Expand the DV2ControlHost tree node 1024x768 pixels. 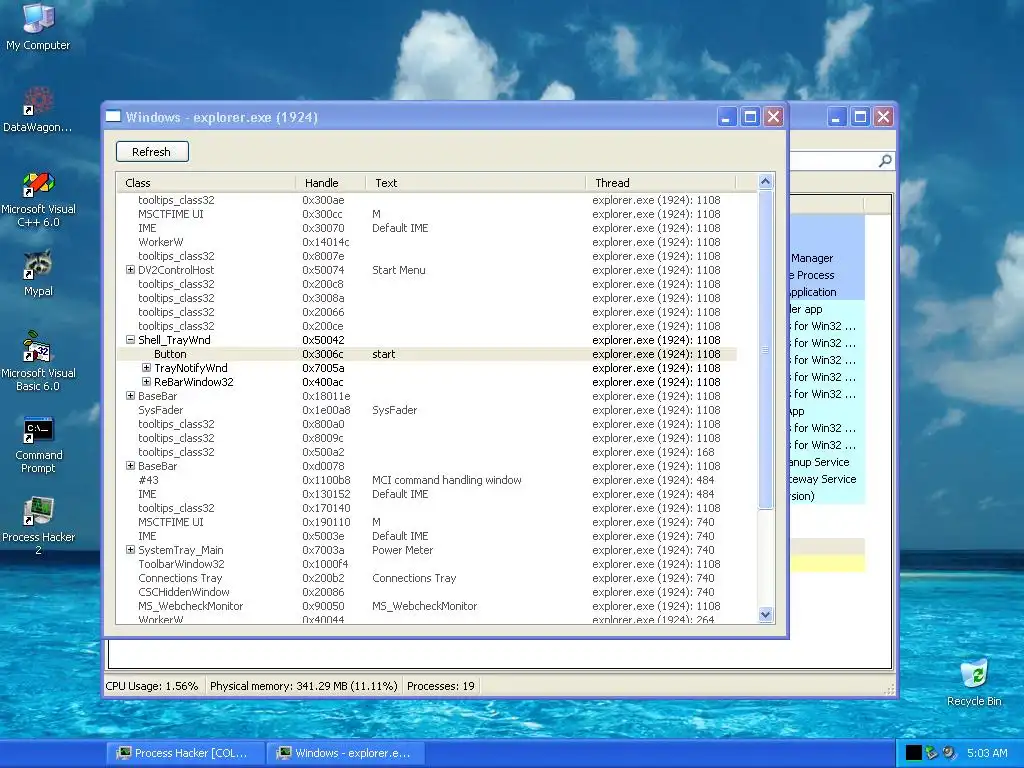coord(130,270)
